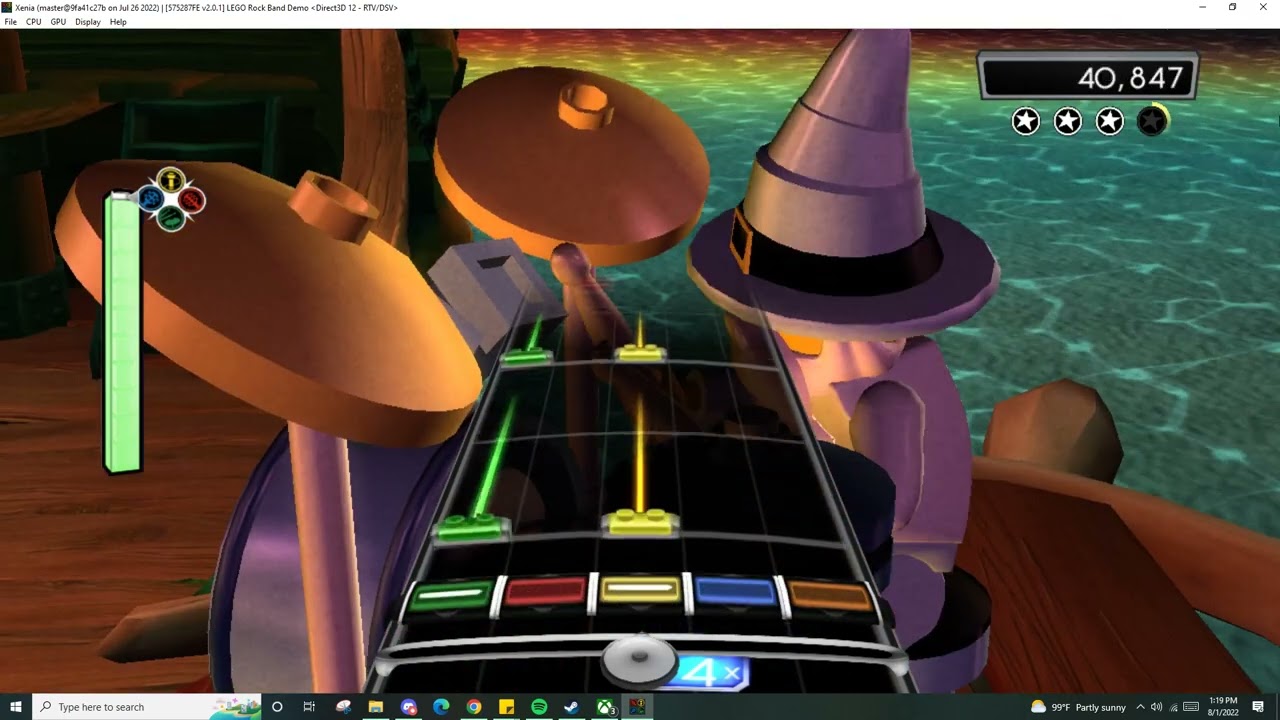Click the first filled star rating

(x=1025, y=122)
